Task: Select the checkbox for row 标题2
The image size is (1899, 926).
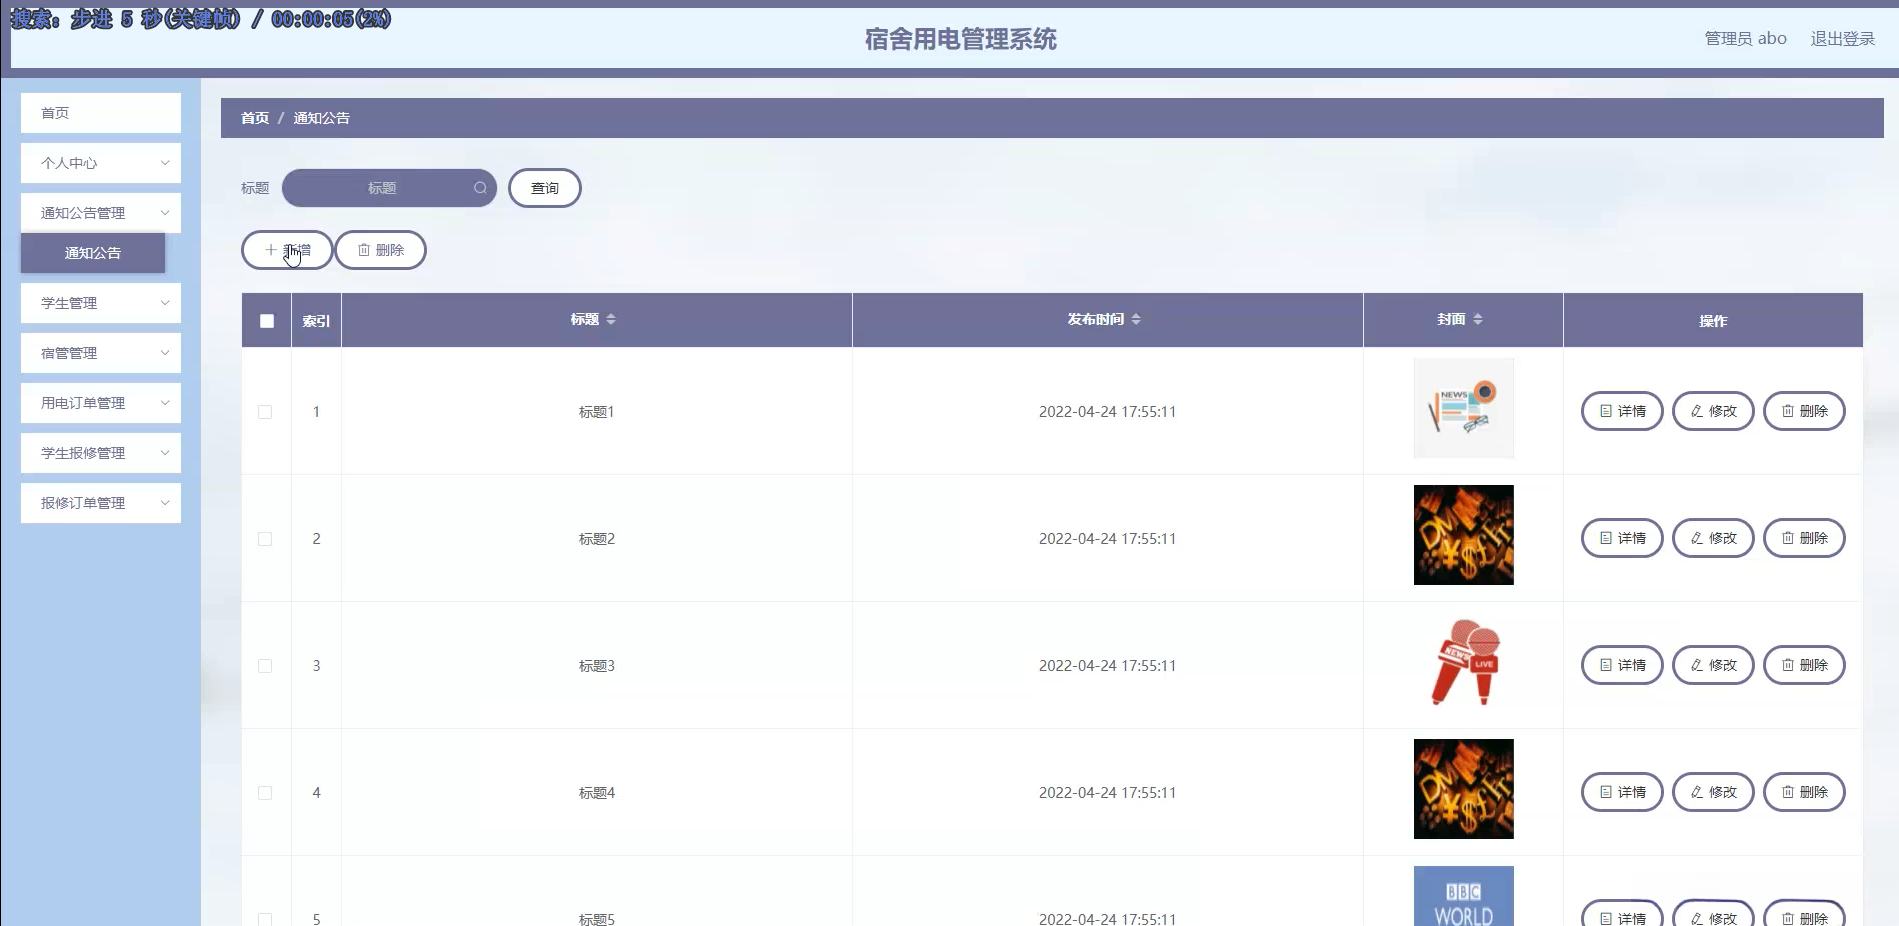Action: pos(265,539)
